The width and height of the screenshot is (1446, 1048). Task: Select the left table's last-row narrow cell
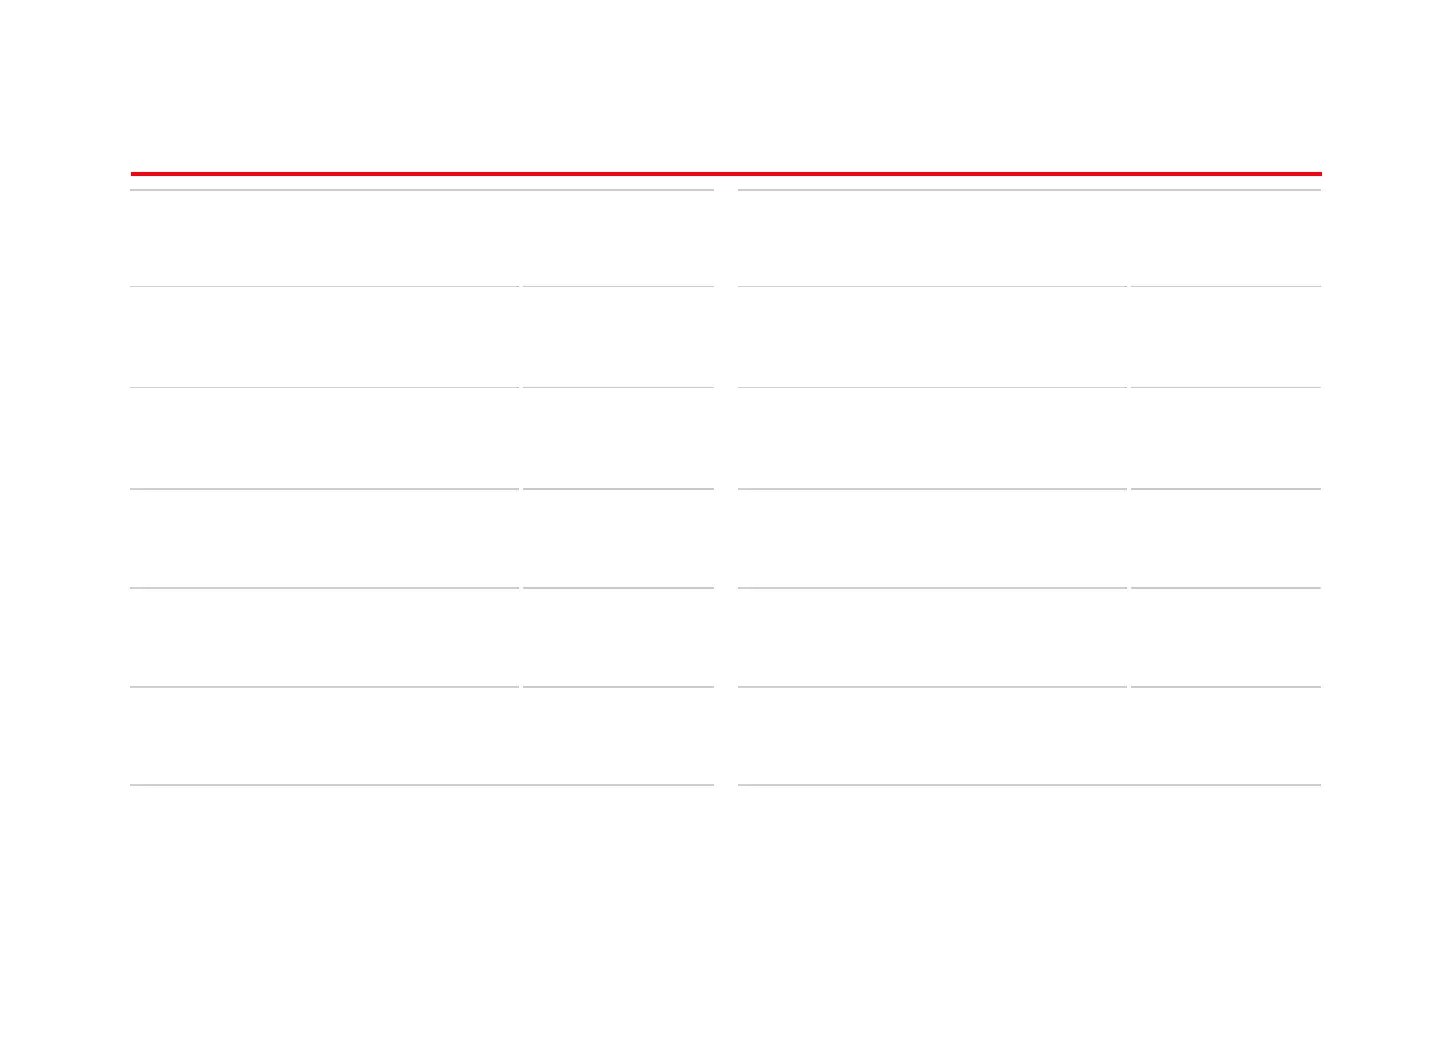click(618, 736)
